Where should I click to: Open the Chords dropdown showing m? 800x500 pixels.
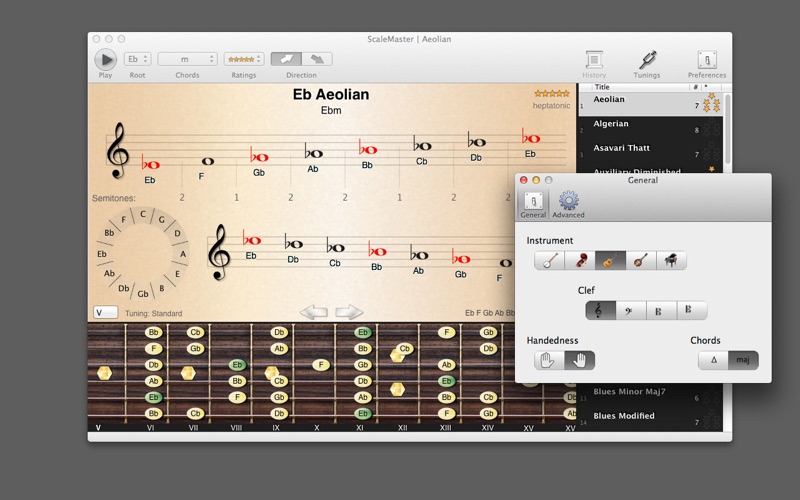[187, 59]
